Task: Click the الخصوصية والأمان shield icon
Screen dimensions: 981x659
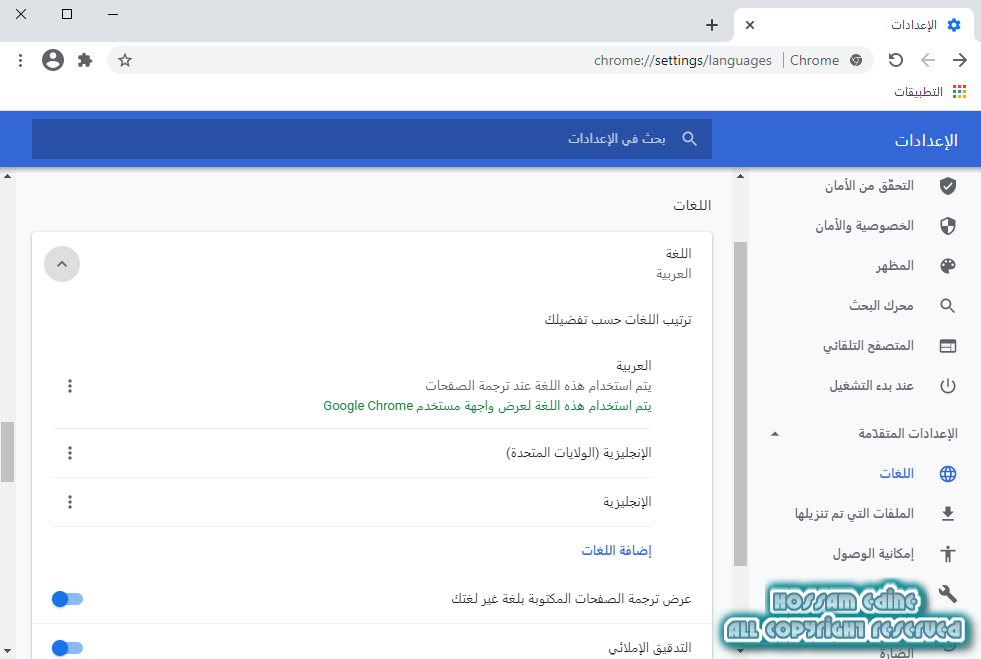Action: pyautogui.click(x=948, y=226)
